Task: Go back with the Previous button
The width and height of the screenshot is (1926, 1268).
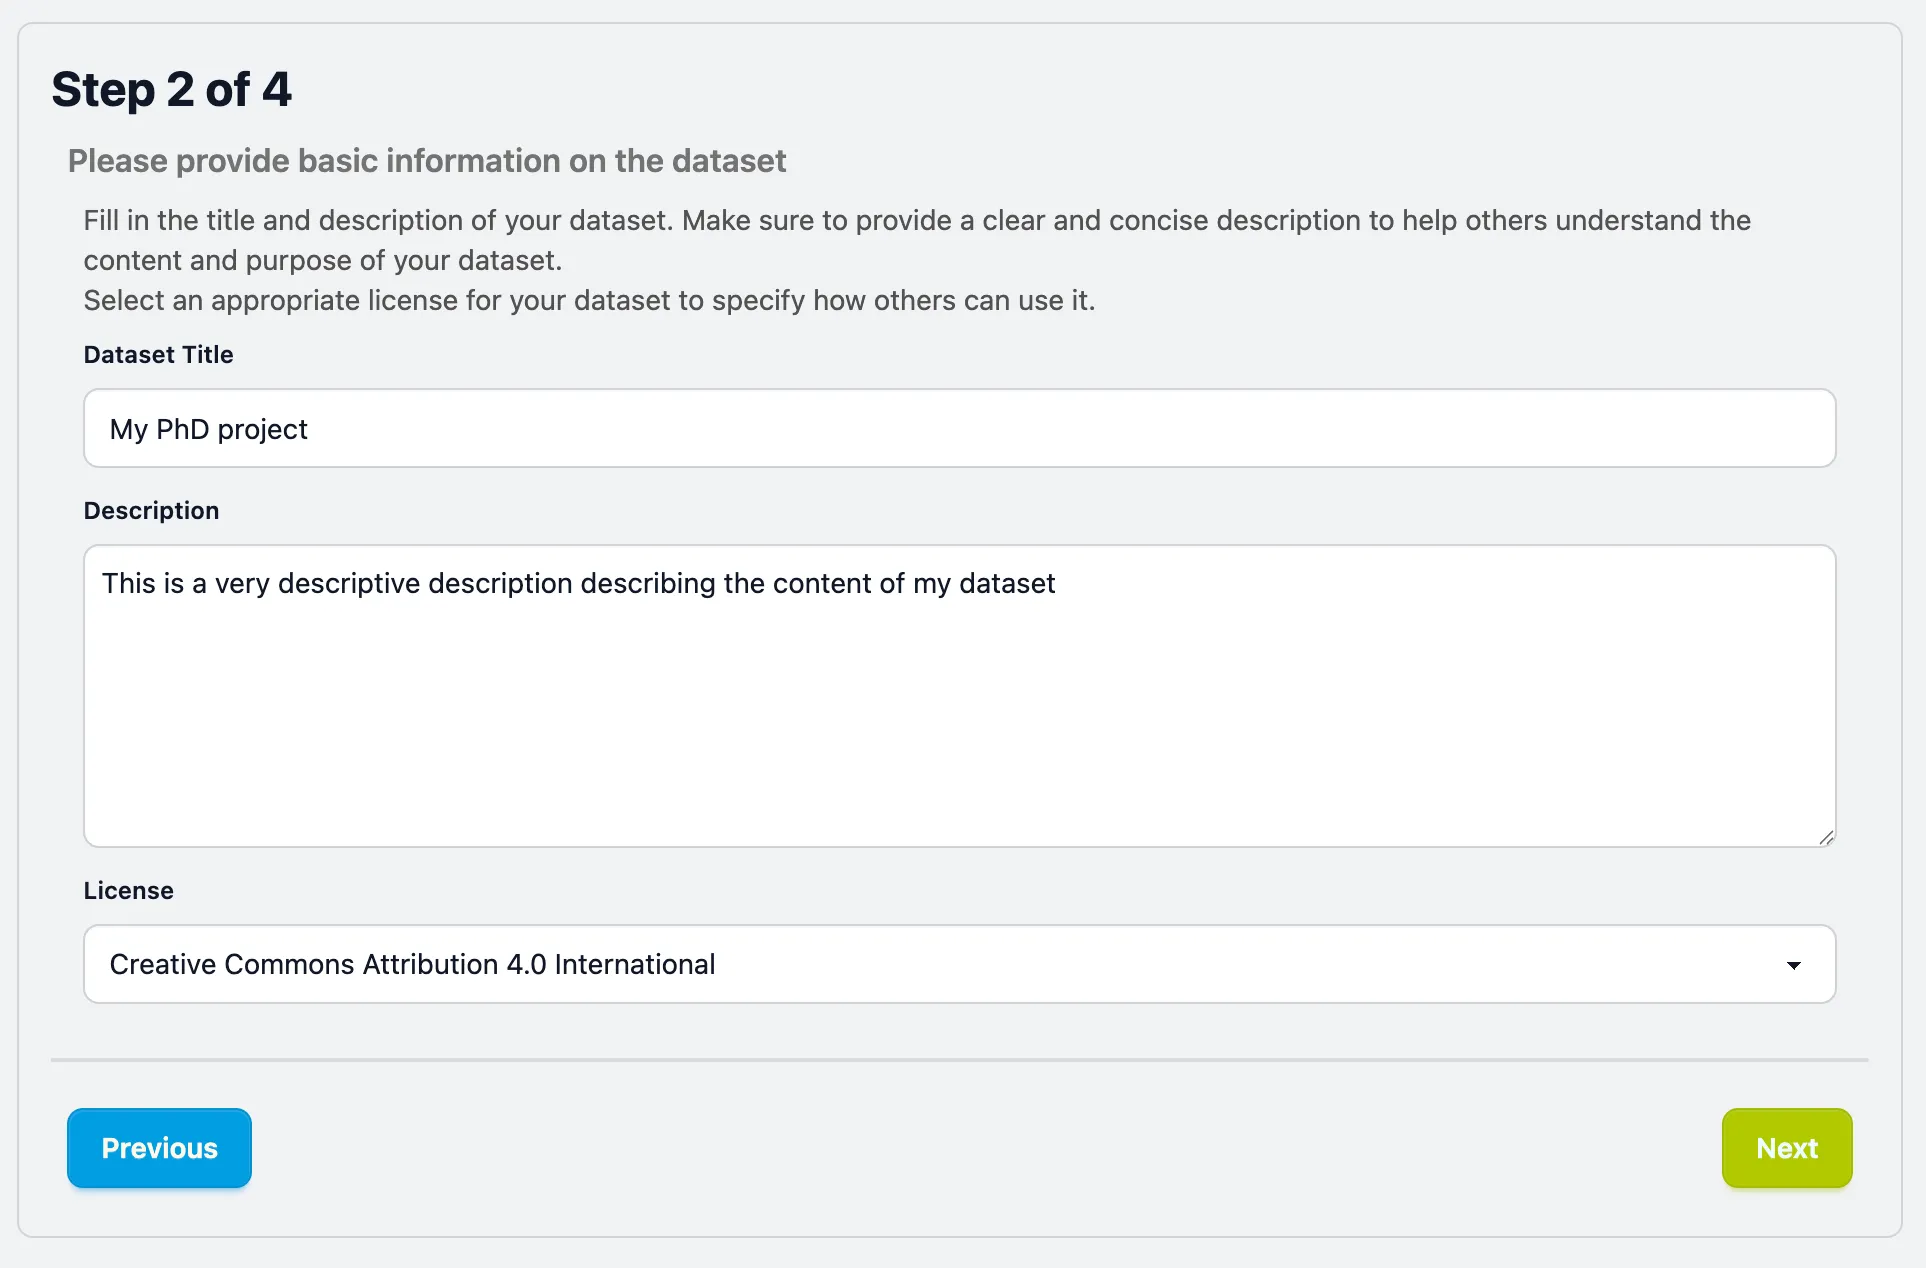Action: [x=159, y=1148]
